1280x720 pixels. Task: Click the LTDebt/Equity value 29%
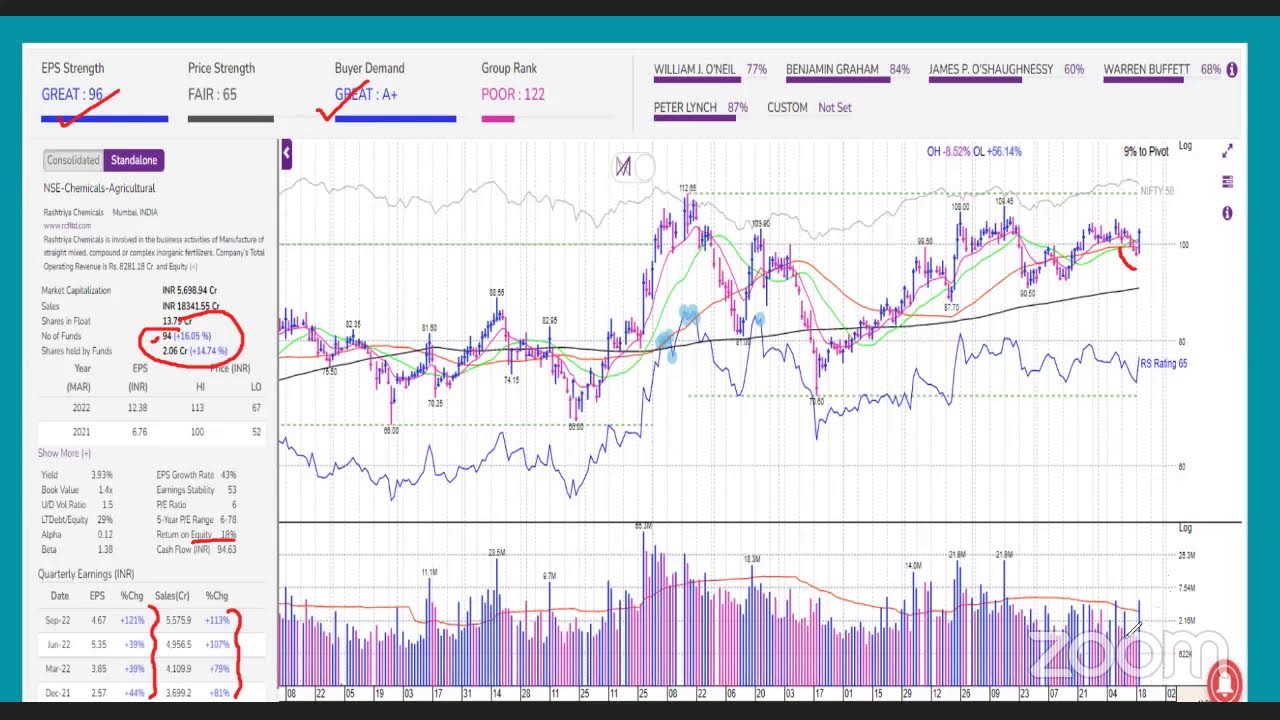104,520
